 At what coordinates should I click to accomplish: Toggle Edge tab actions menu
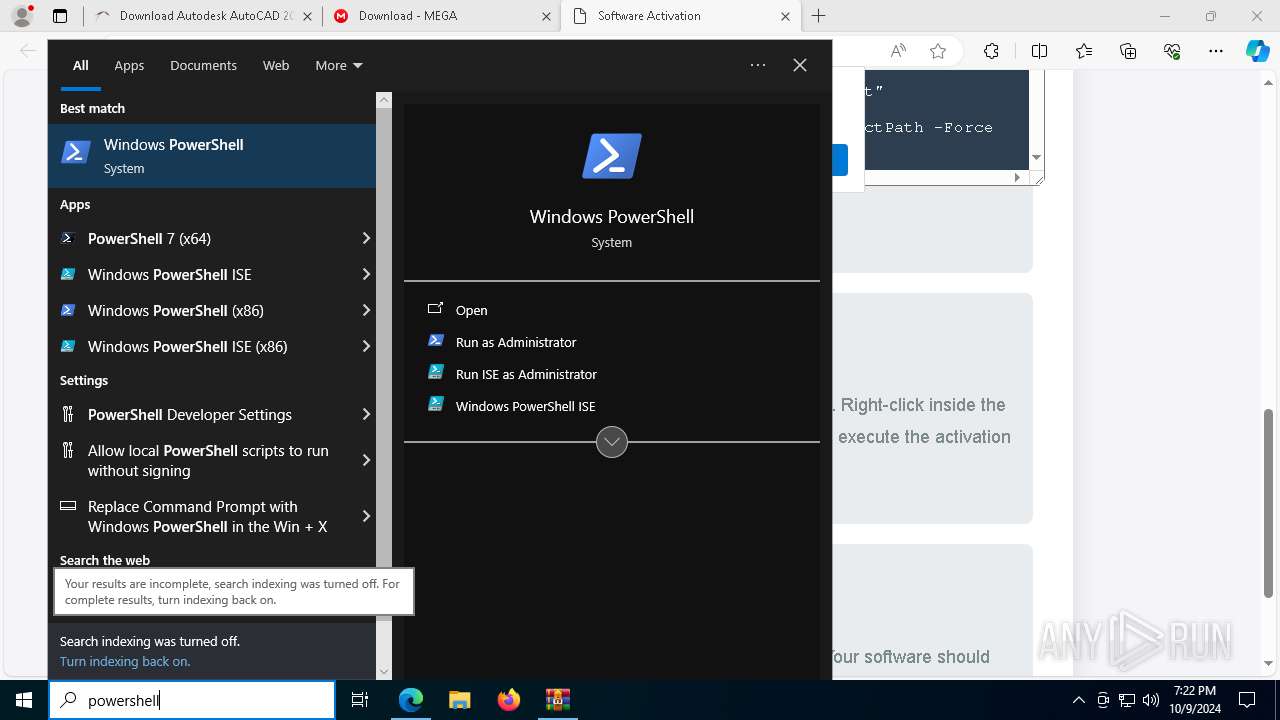click(60, 16)
